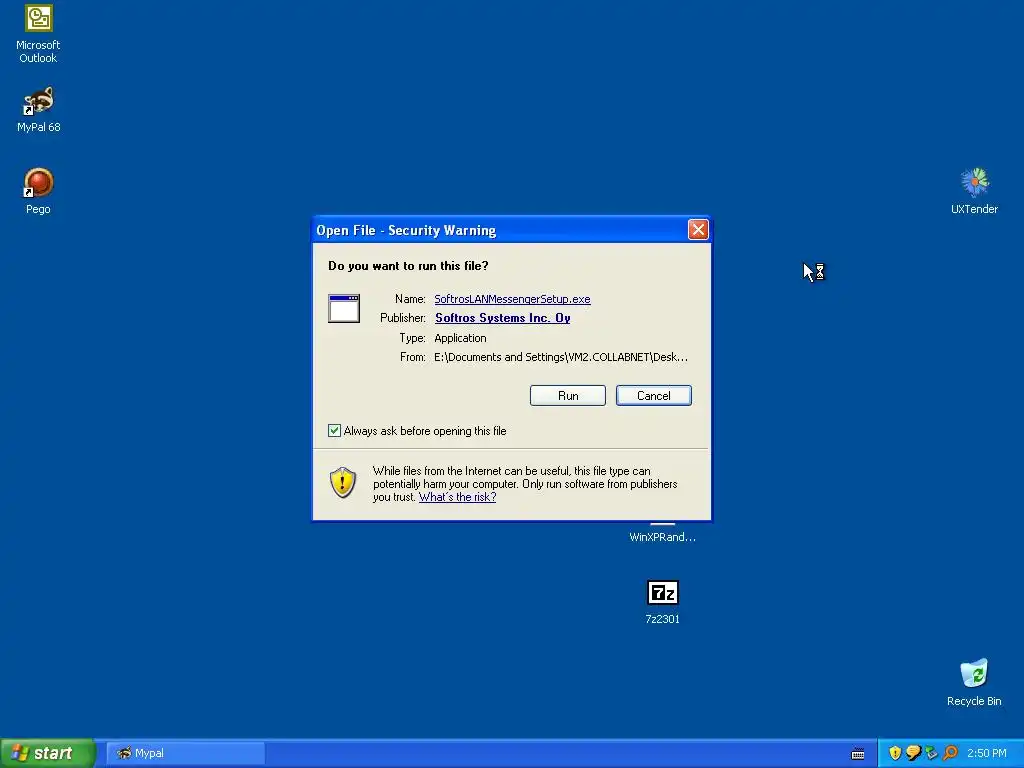Click the language bar keyboard icon
Screen dimensions: 1024x768
pos(858,754)
